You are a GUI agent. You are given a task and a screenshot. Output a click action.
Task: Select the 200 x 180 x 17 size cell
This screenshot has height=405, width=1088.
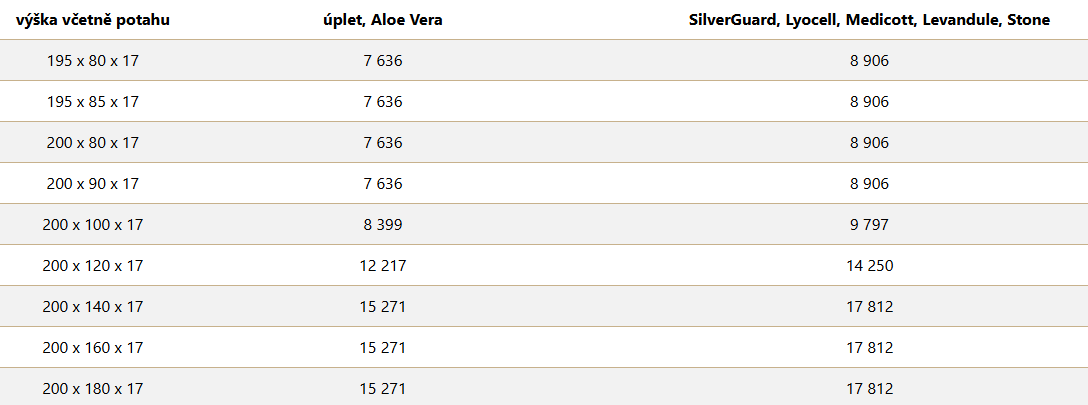(93, 388)
